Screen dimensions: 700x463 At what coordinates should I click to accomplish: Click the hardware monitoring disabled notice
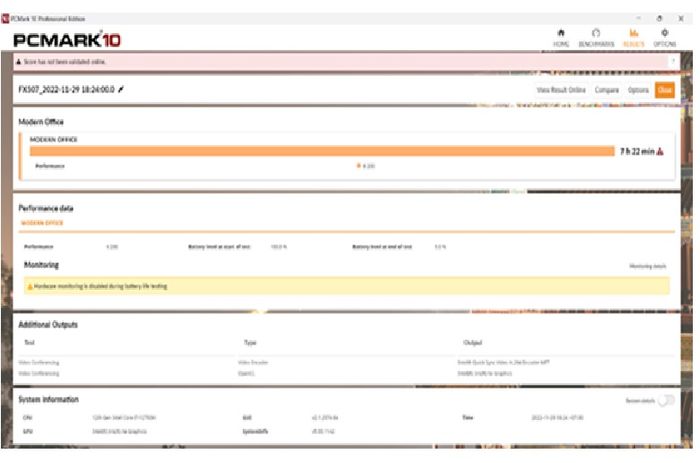(x=346, y=286)
